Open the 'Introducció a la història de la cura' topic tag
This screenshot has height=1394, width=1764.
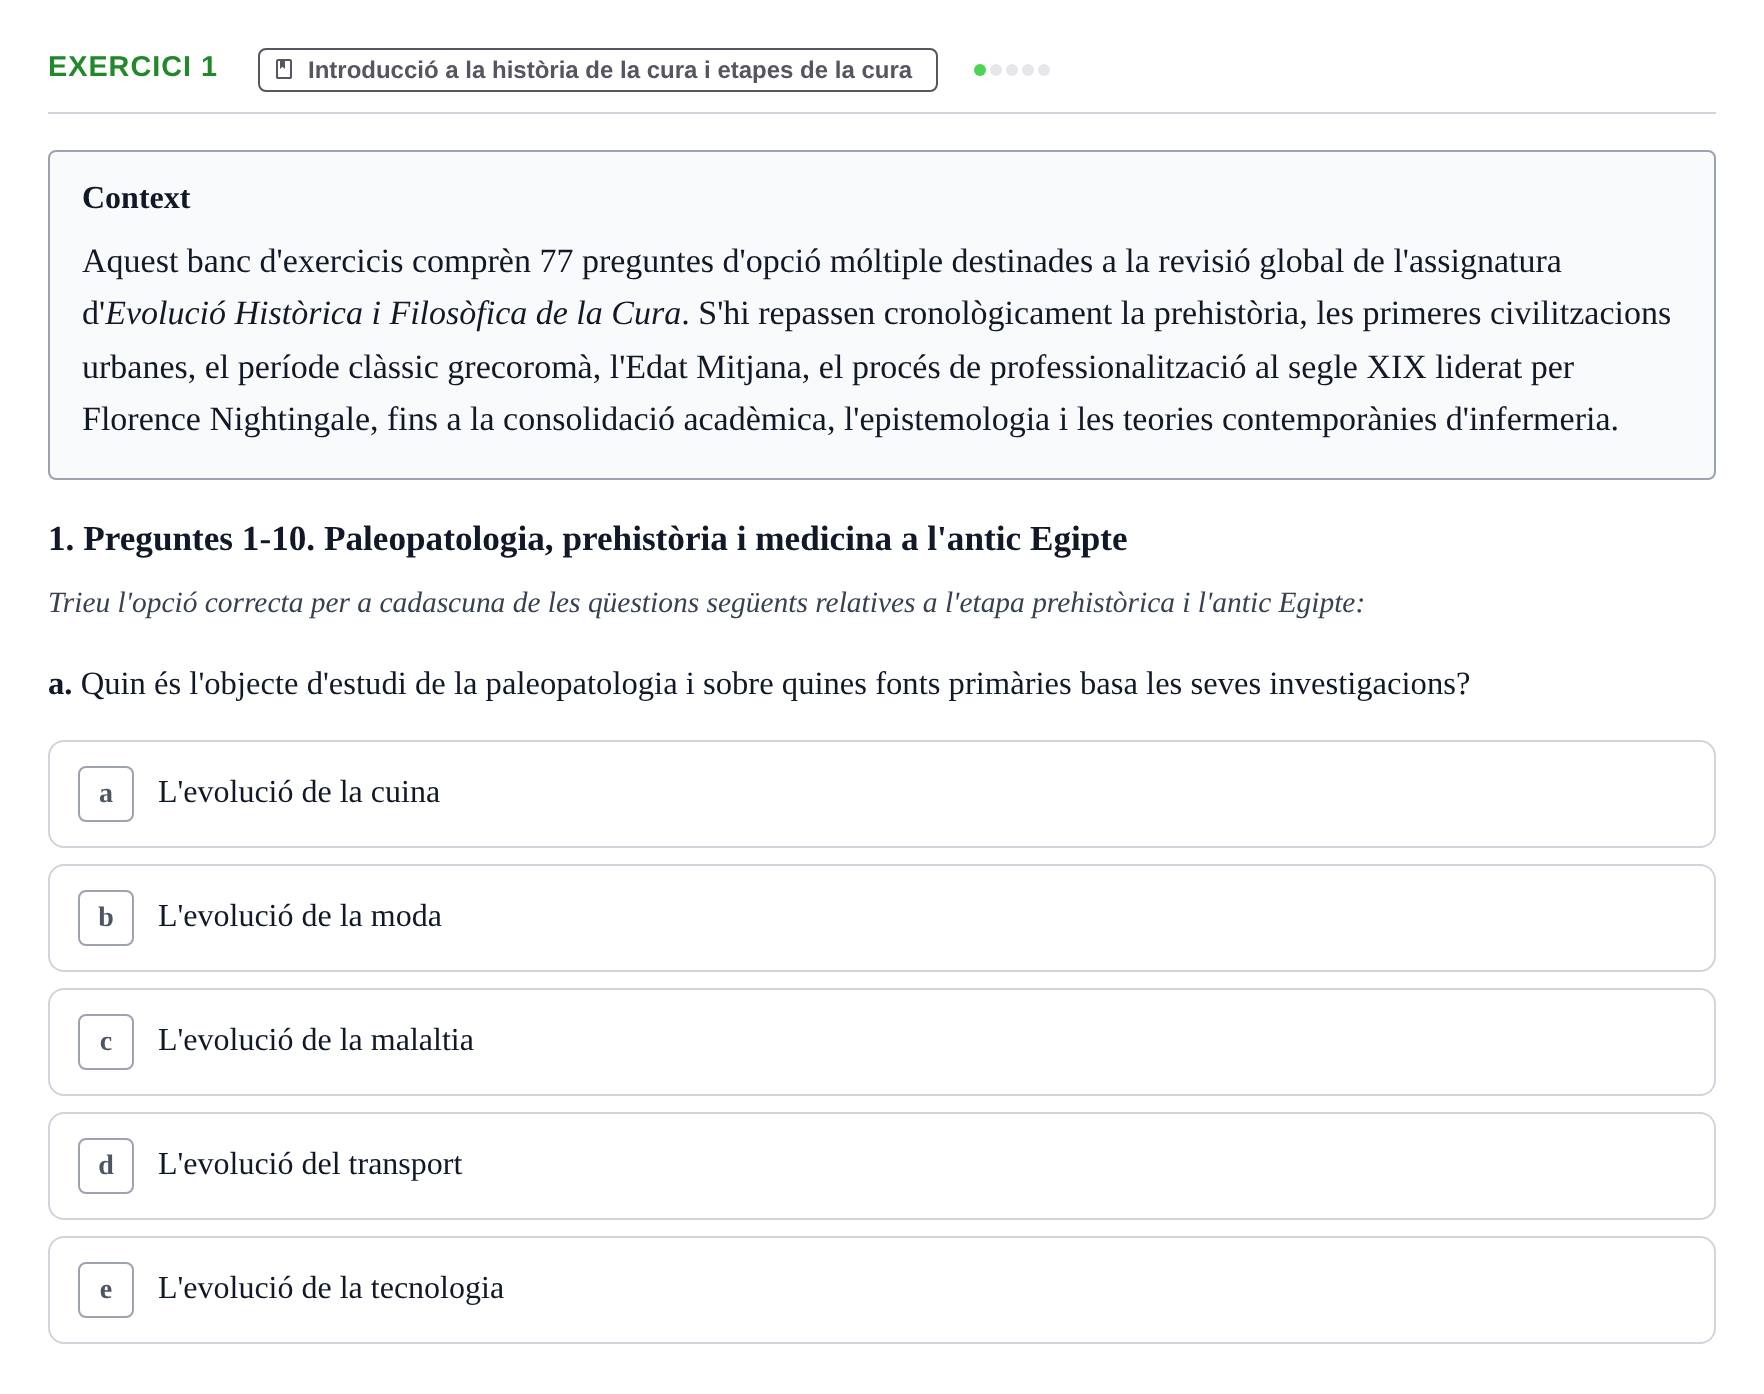pyautogui.click(x=597, y=70)
